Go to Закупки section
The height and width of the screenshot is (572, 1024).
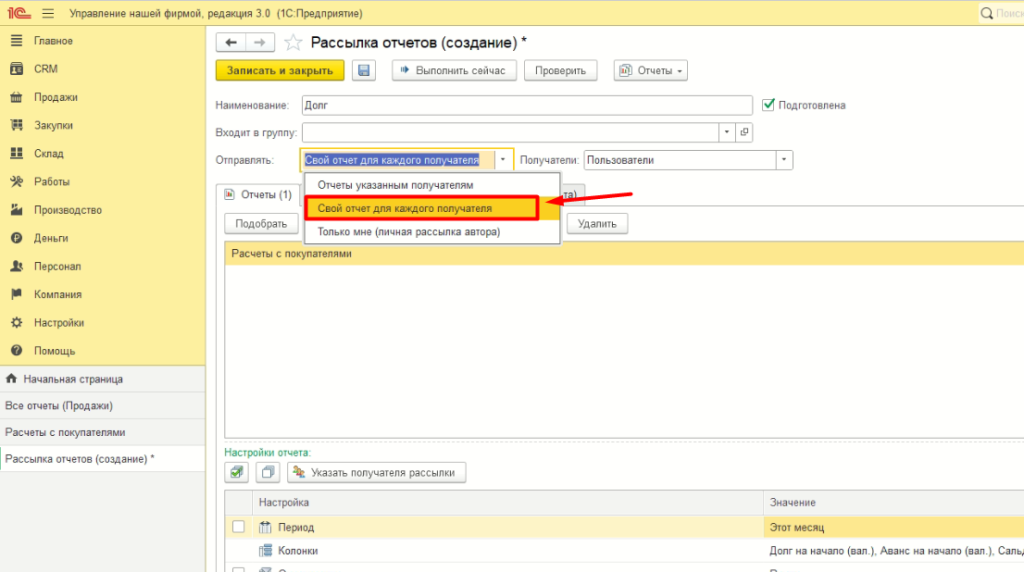tap(54, 125)
